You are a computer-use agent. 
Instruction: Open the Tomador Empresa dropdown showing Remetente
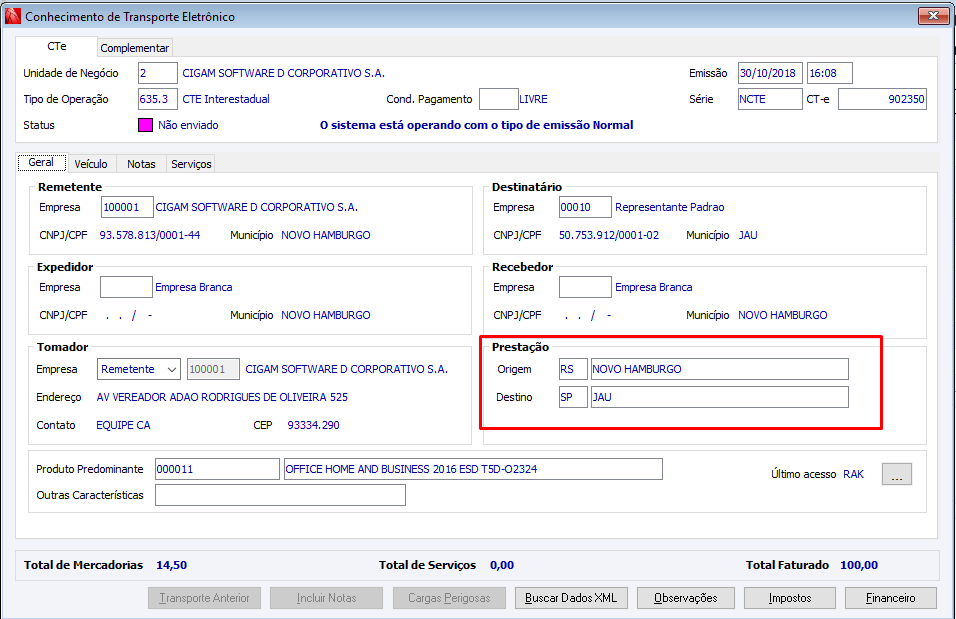138,369
